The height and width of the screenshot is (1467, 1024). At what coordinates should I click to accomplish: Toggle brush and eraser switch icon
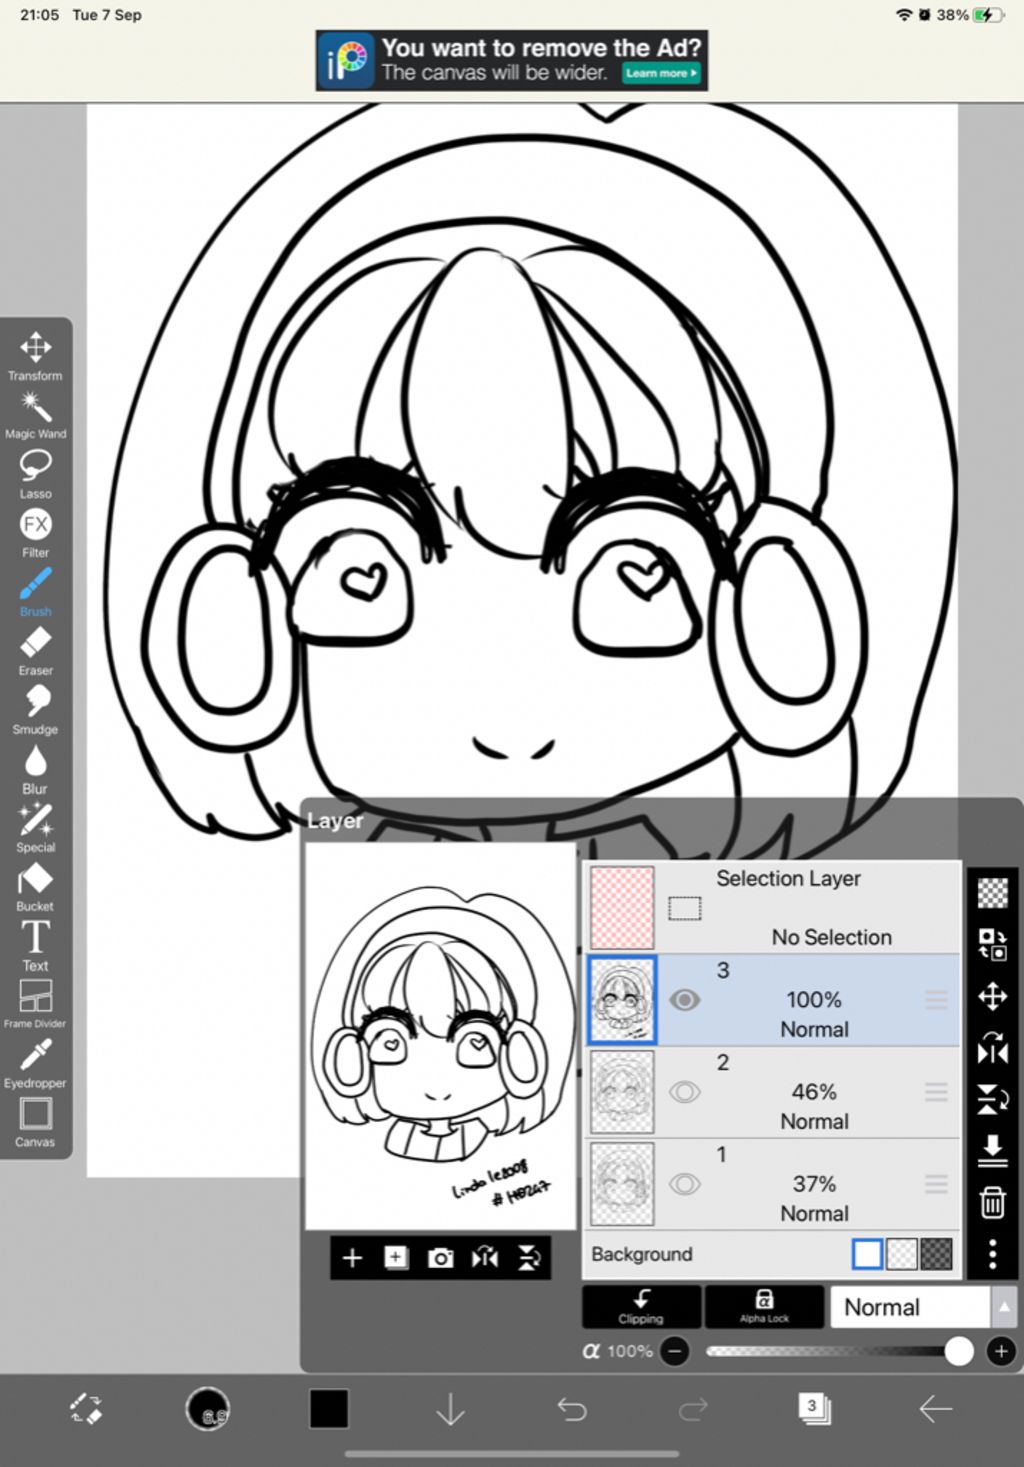pyautogui.click(x=85, y=1409)
